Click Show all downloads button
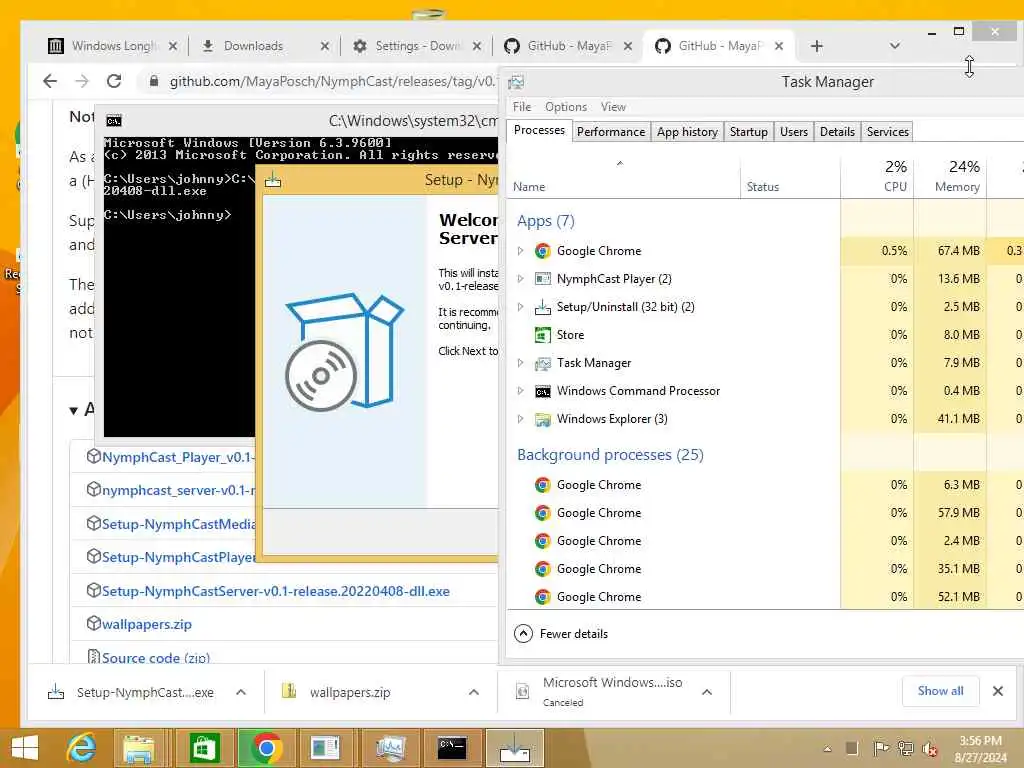The height and width of the screenshot is (768, 1024). click(x=940, y=691)
